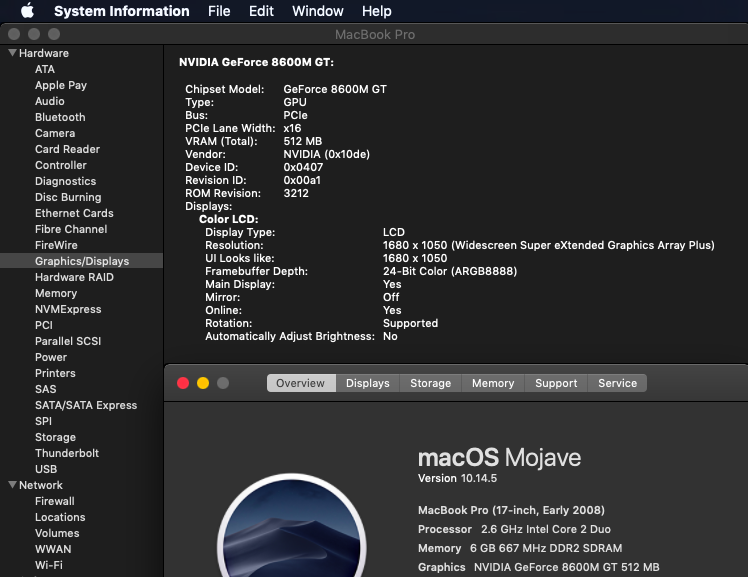Close the About This Mac window
Image resolution: width=748 pixels, height=577 pixels.
click(183, 383)
